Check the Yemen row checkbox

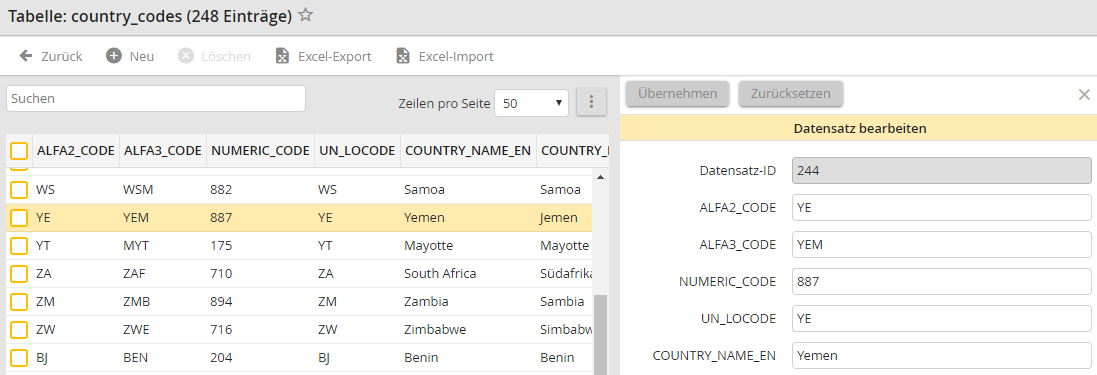tap(19, 218)
